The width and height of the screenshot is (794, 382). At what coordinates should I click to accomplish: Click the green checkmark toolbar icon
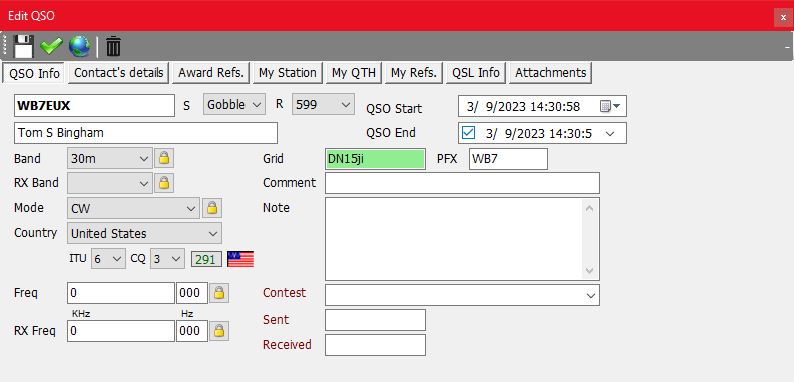(51, 47)
